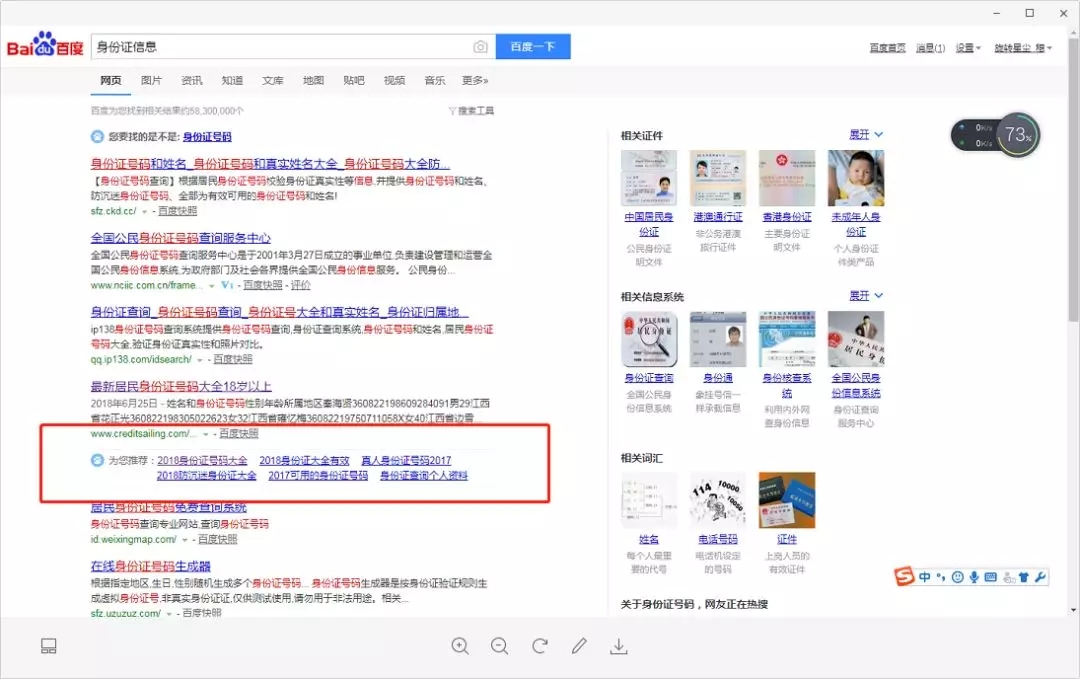Activate image search via camera icon in search box
The width and height of the screenshot is (1080, 679).
tap(480, 46)
